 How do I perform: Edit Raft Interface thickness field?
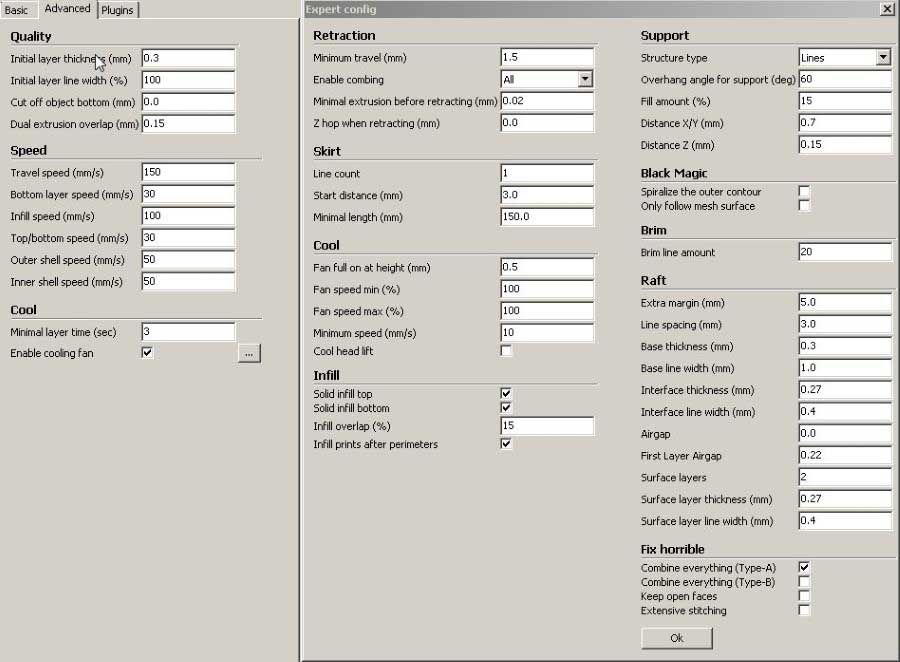pyautogui.click(x=845, y=389)
